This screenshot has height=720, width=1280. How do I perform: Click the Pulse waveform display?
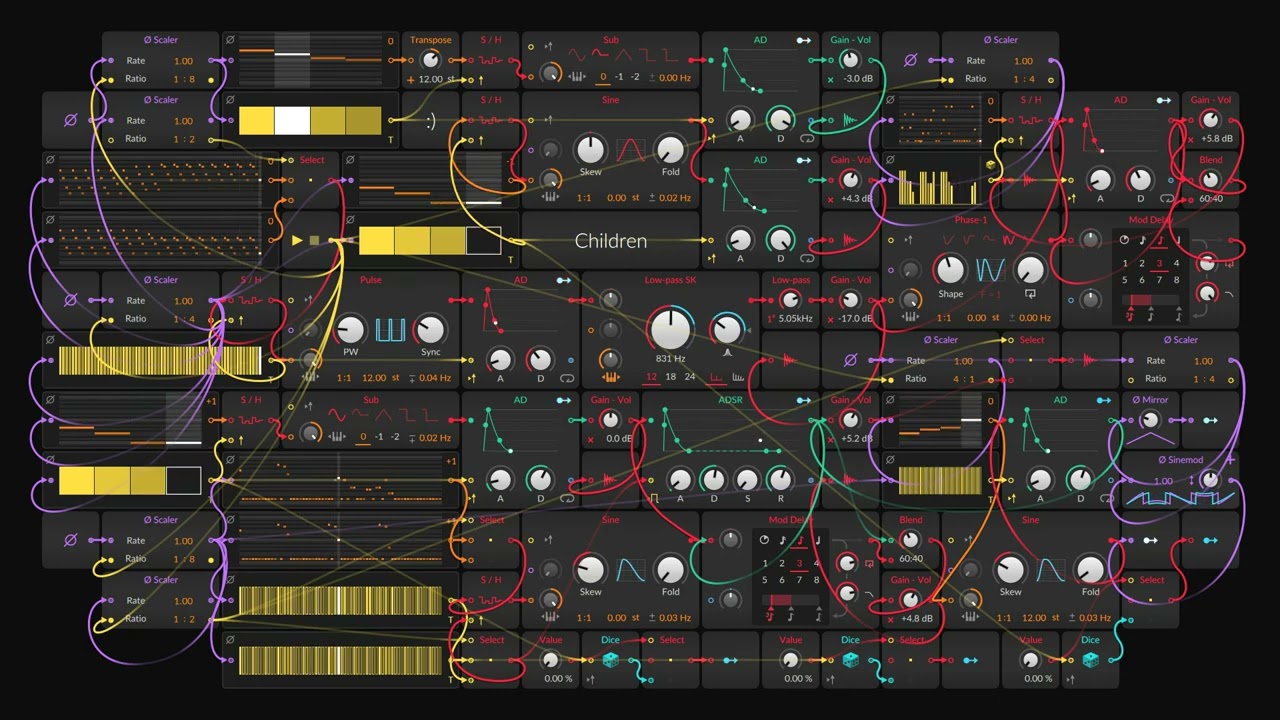(x=390, y=330)
